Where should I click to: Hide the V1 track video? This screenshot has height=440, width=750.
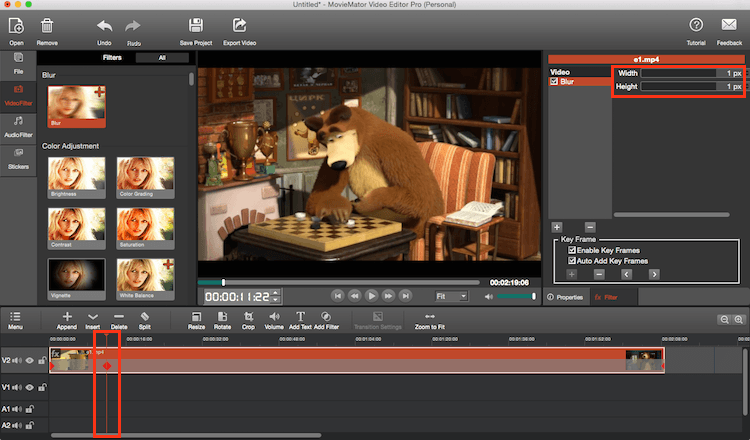click(x=30, y=387)
